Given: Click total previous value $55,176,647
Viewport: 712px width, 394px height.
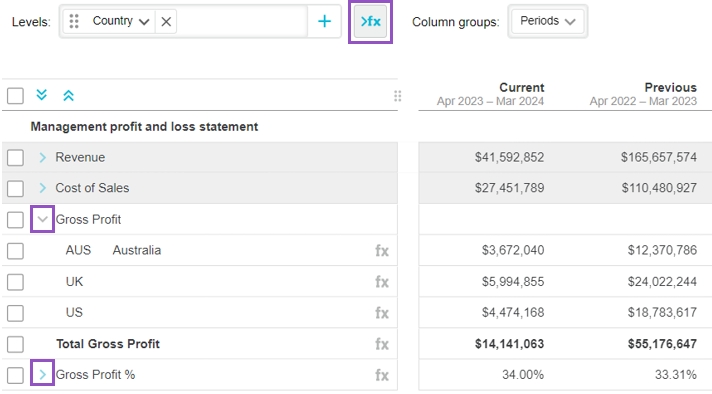Looking at the screenshot, I should (x=662, y=344).
